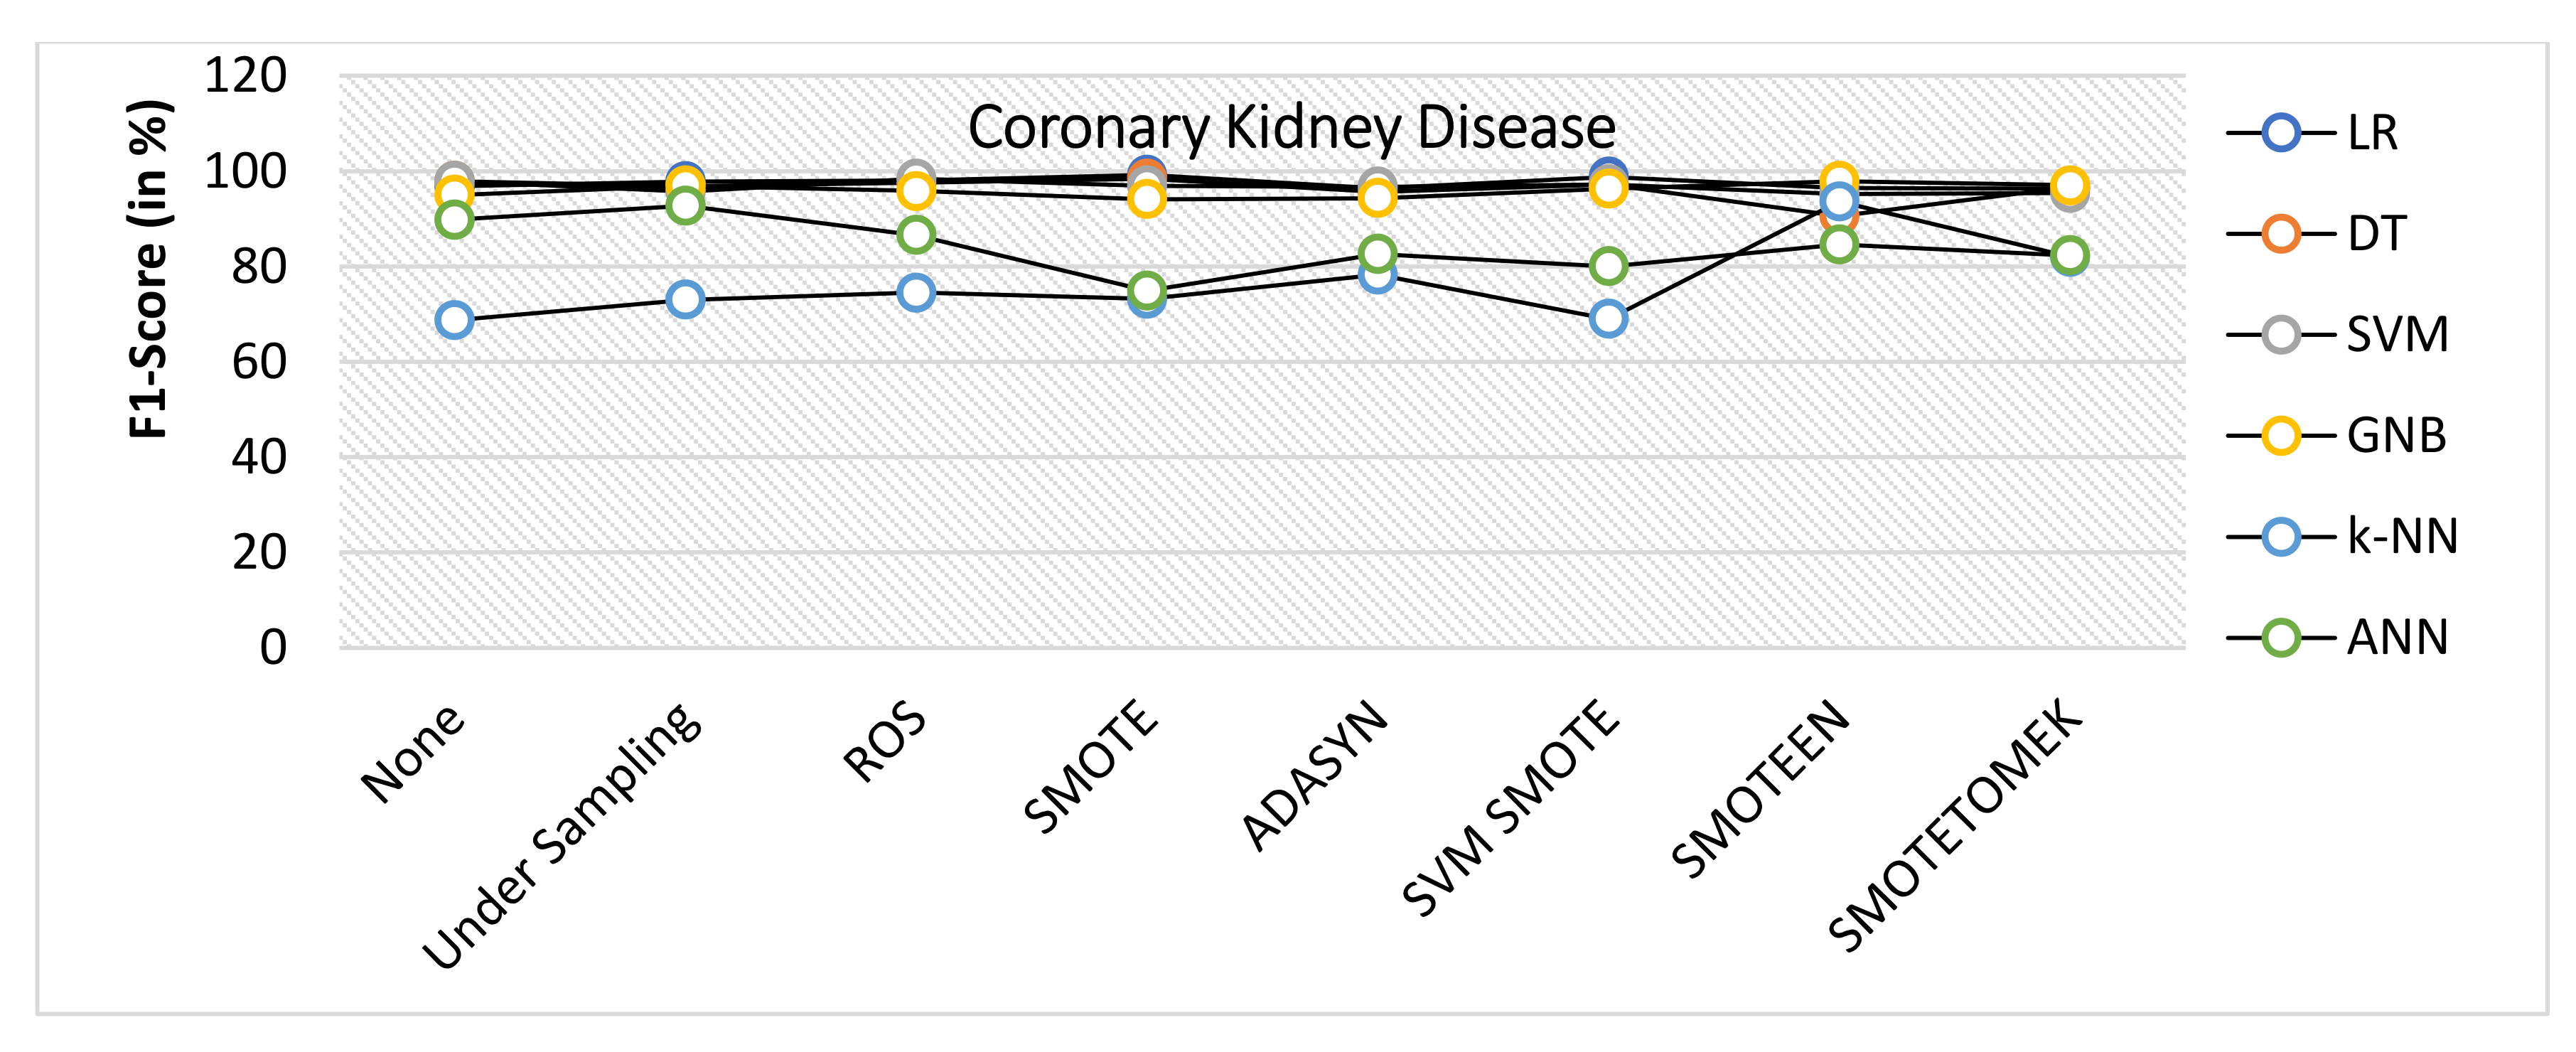The width and height of the screenshot is (2576, 1052).
Task: Pick the ANN data point at SMOTETOMEK
Action: point(2069,255)
